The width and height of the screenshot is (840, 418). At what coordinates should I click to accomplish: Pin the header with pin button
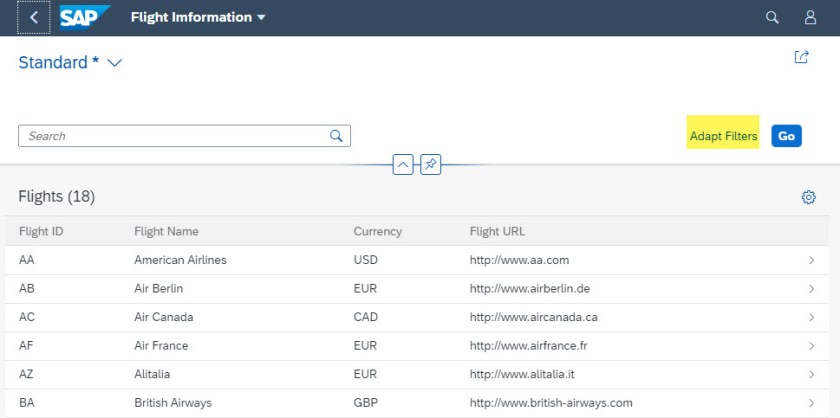tap(430, 164)
